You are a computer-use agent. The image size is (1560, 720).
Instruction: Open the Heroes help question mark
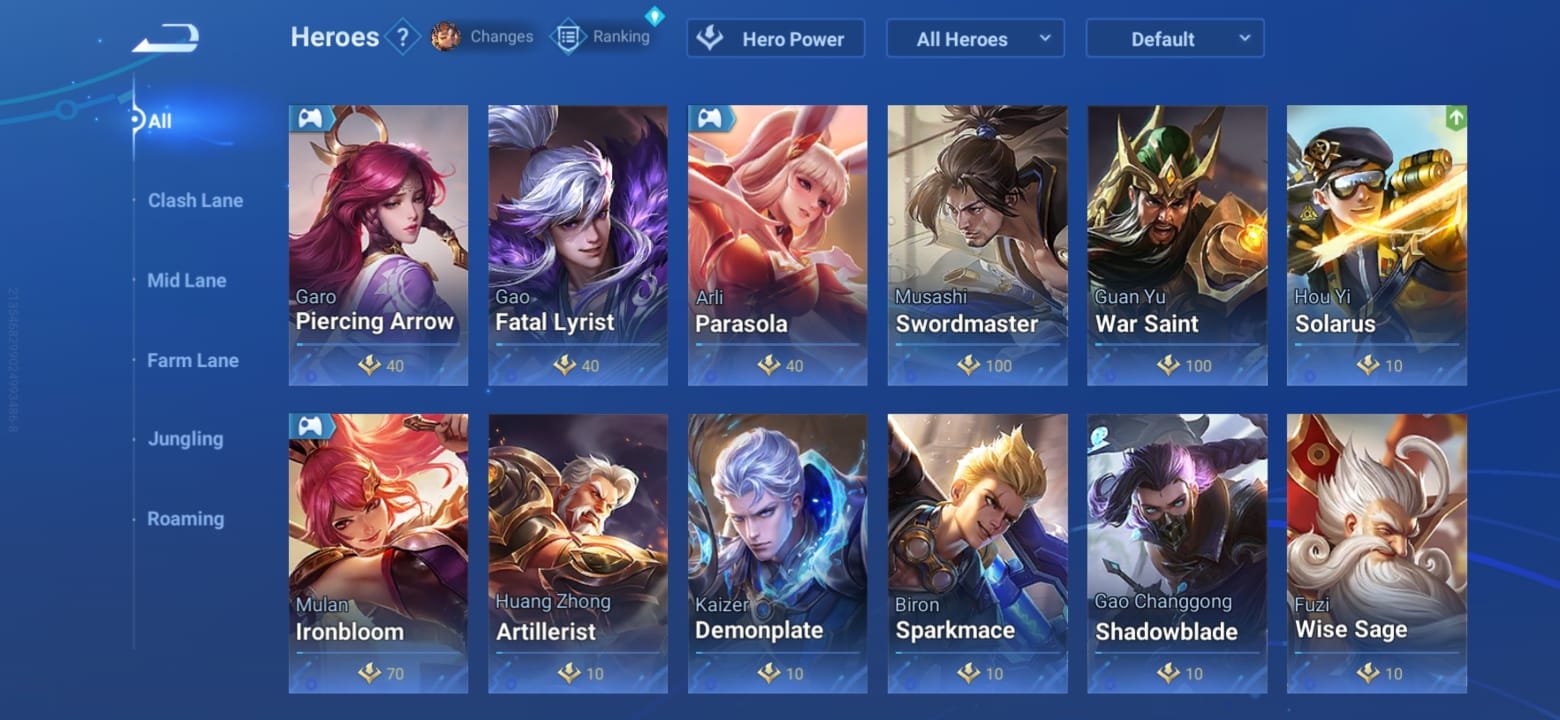pos(402,38)
